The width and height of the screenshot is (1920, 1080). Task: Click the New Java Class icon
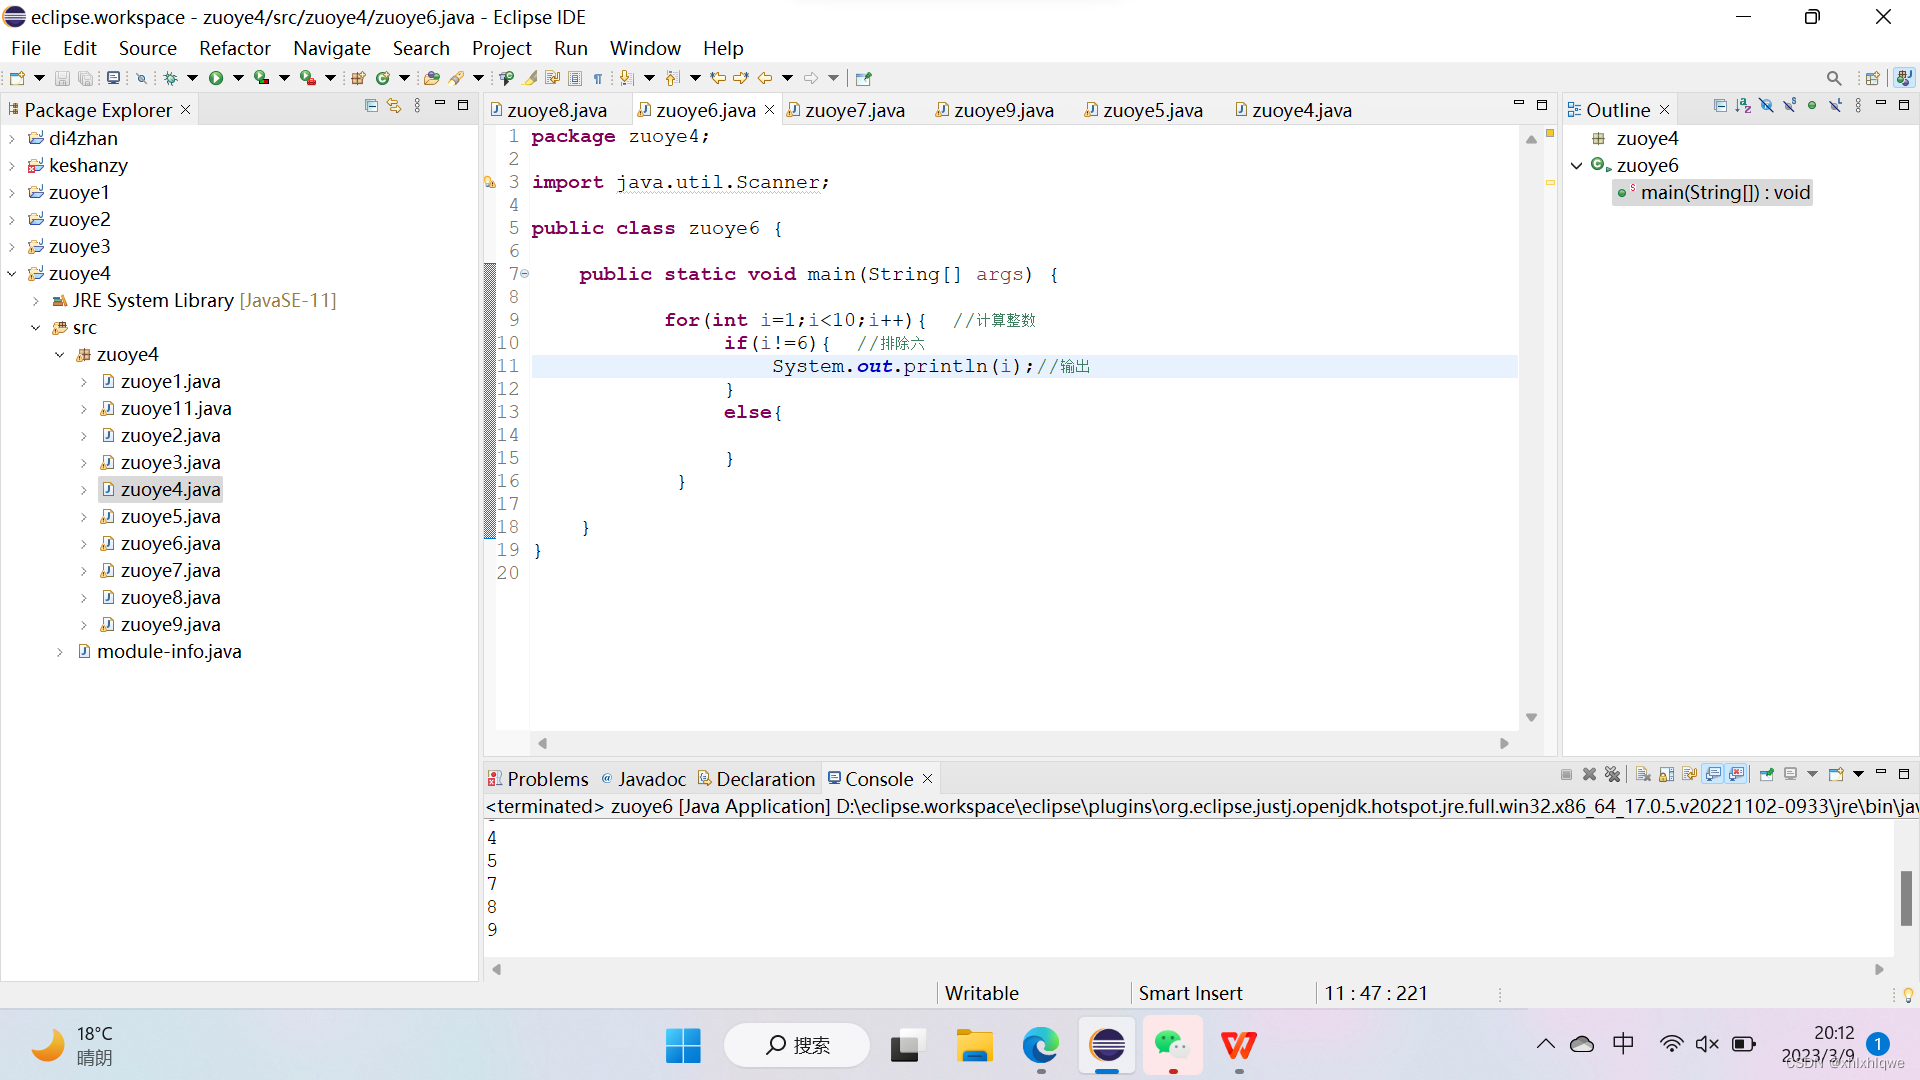click(382, 78)
